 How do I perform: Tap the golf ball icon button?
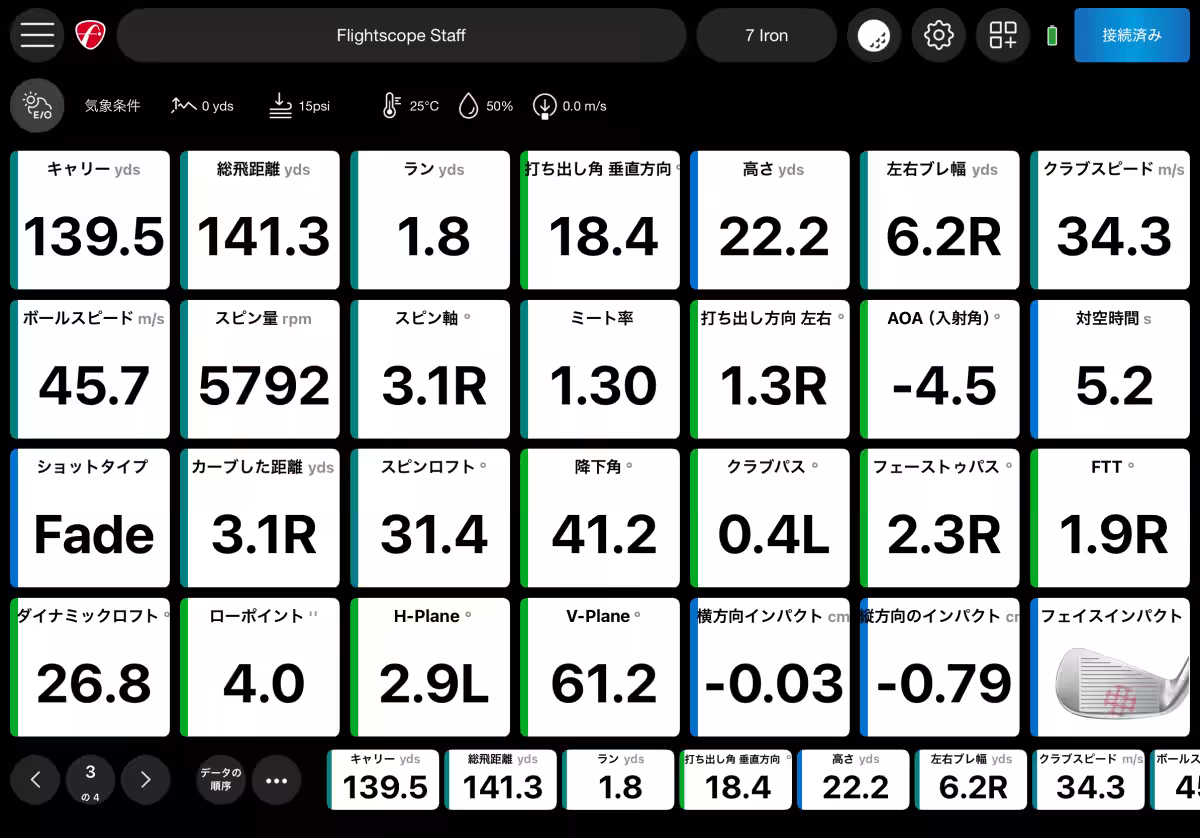click(x=874, y=36)
